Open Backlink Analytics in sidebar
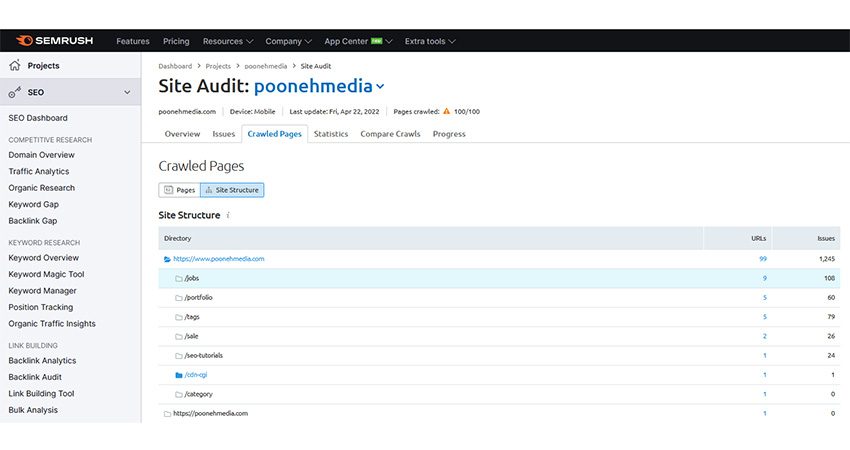Image resolution: width=850 pixels, height=450 pixels. coord(42,361)
